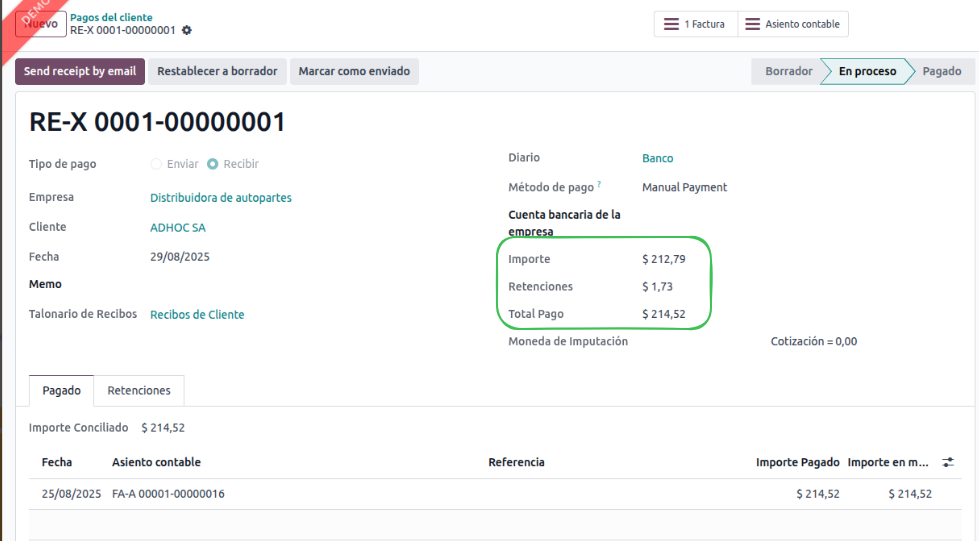Open the gear actions menu beside record name
The width and height of the screenshot is (979, 541).
point(187,30)
